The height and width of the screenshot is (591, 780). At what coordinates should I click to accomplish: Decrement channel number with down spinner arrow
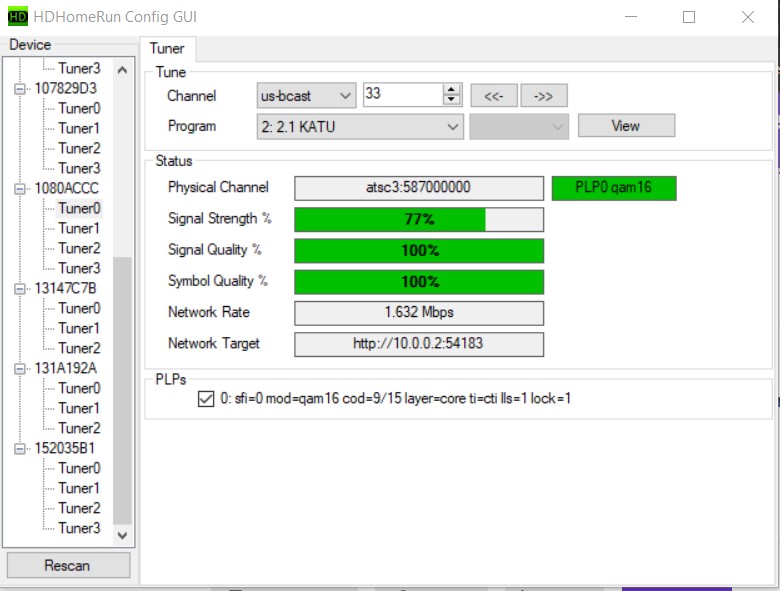(x=451, y=101)
